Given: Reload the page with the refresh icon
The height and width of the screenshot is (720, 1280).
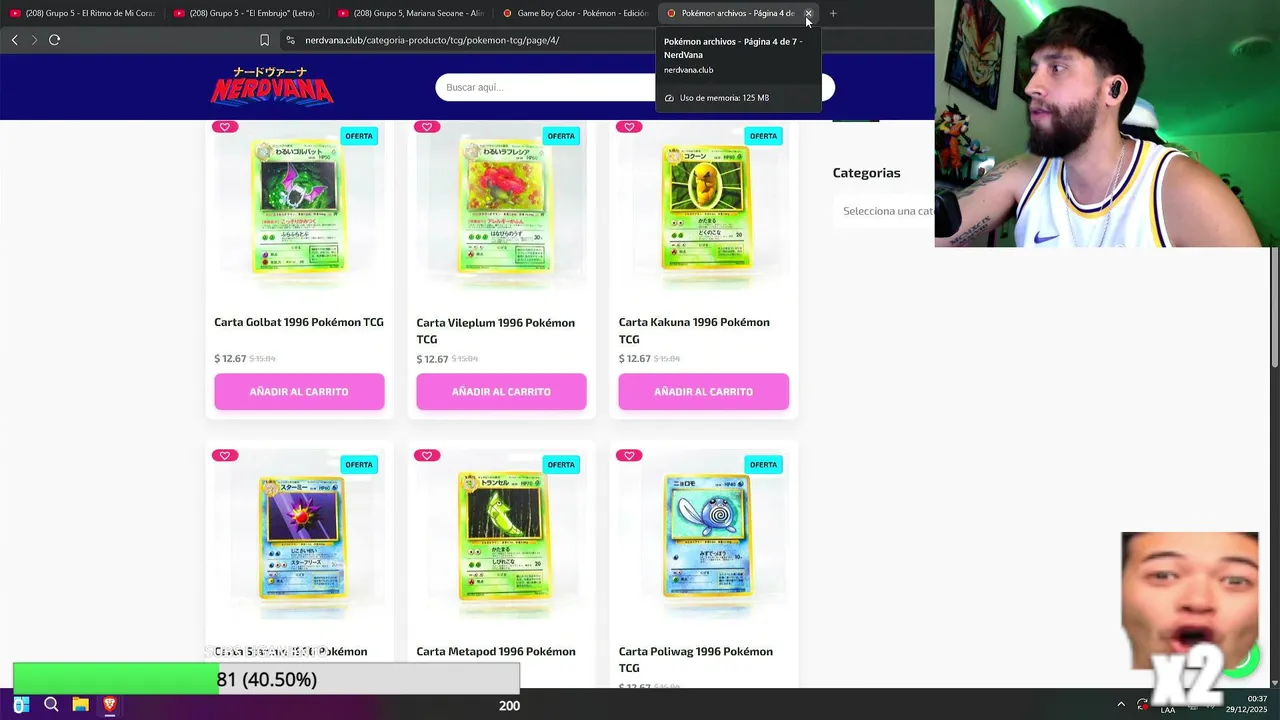Looking at the screenshot, I should pos(54,40).
